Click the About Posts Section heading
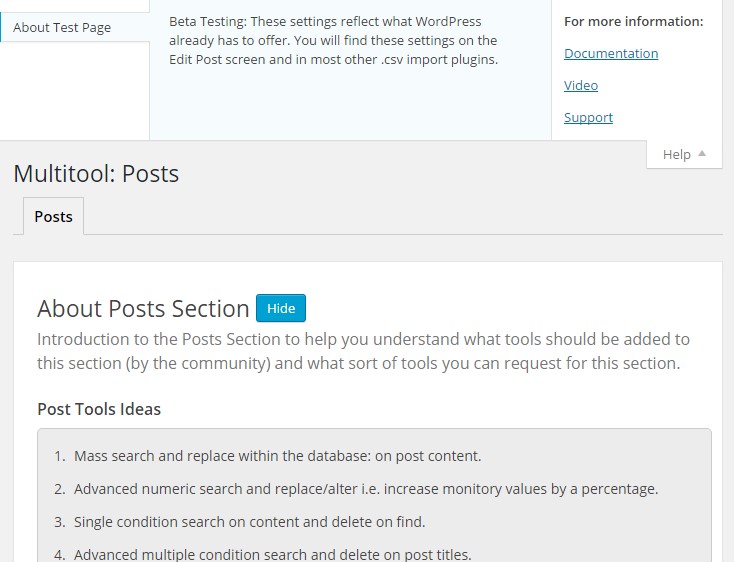Screen dimensions: 734x562 (143, 309)
